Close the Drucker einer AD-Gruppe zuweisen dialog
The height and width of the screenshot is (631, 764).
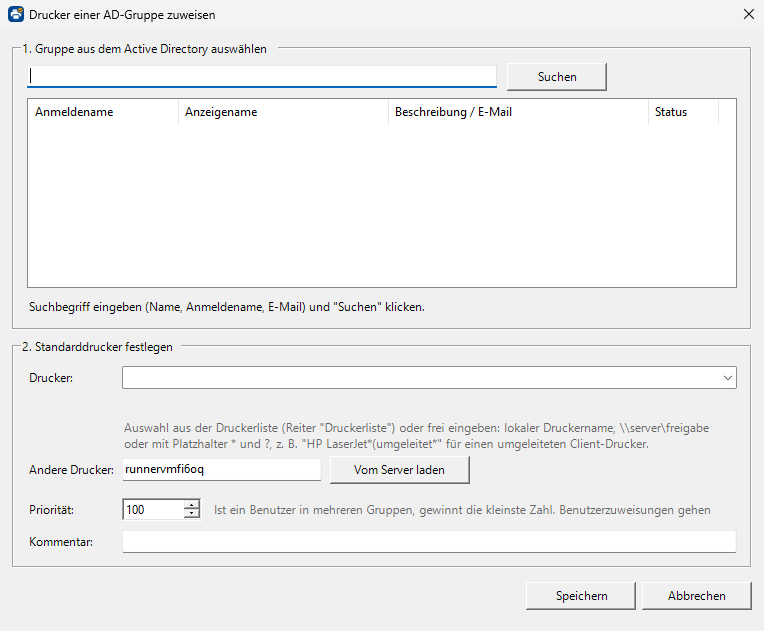click(749, 15)
